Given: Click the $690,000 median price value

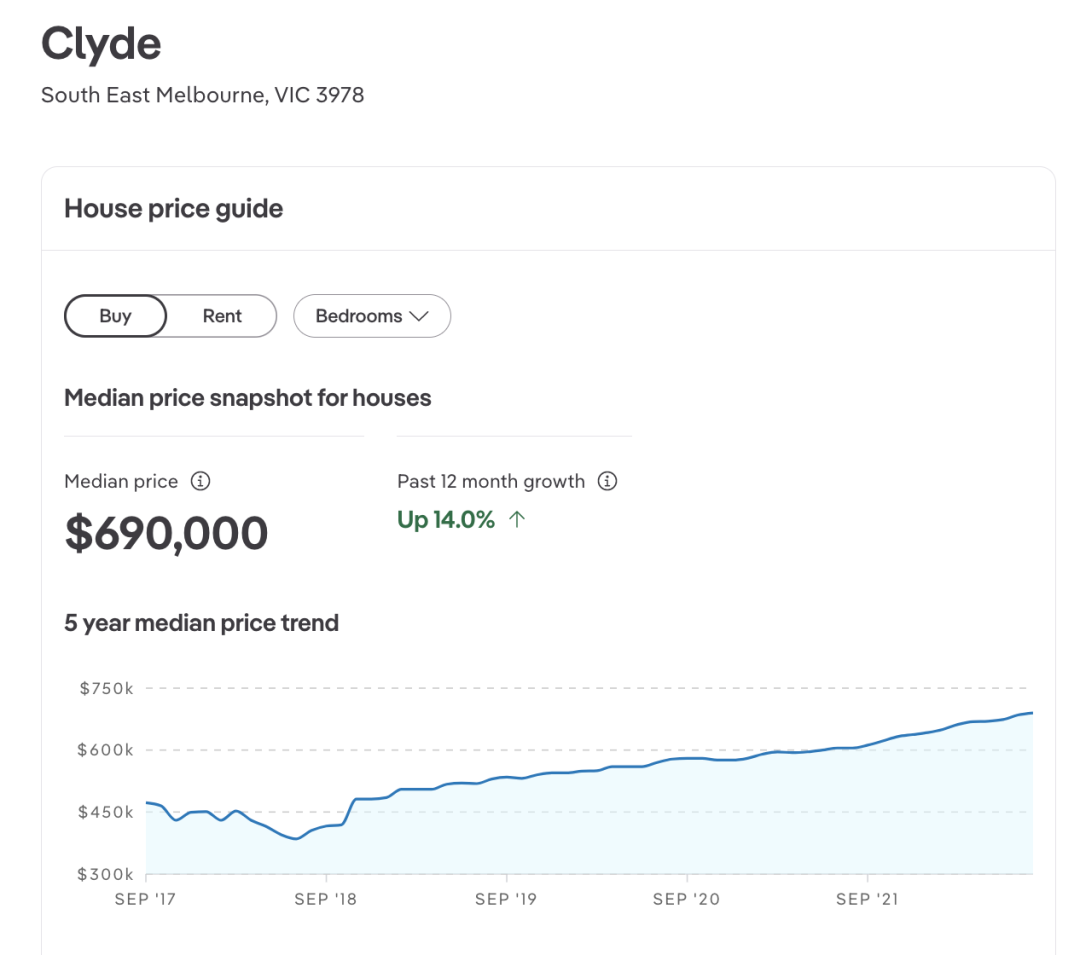Looking at the screenshot, I should (166, 533).
